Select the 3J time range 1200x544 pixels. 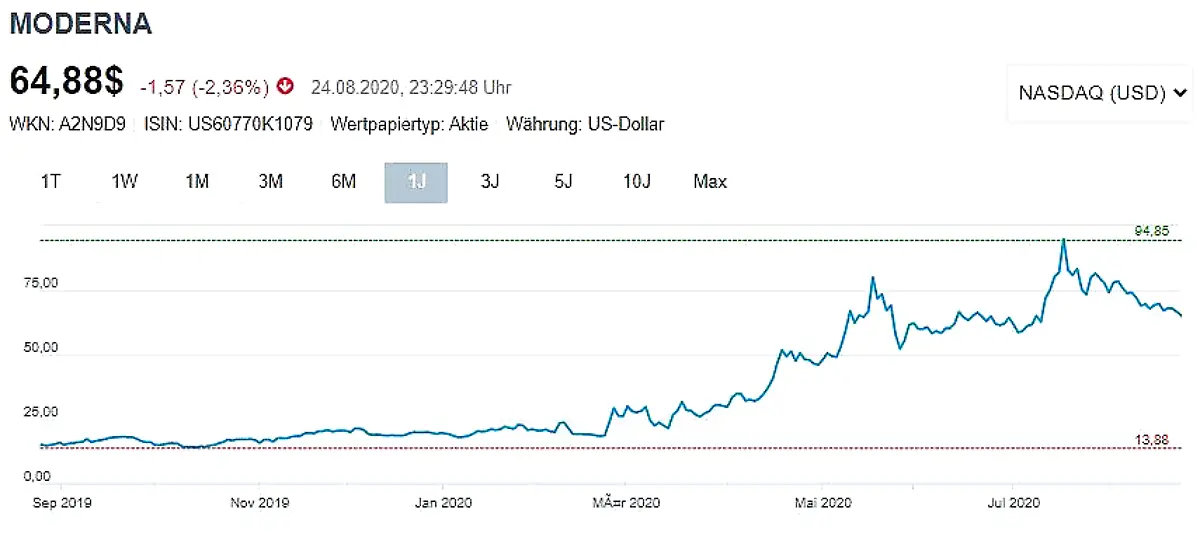pyautogui.click(x=489, y=182)
